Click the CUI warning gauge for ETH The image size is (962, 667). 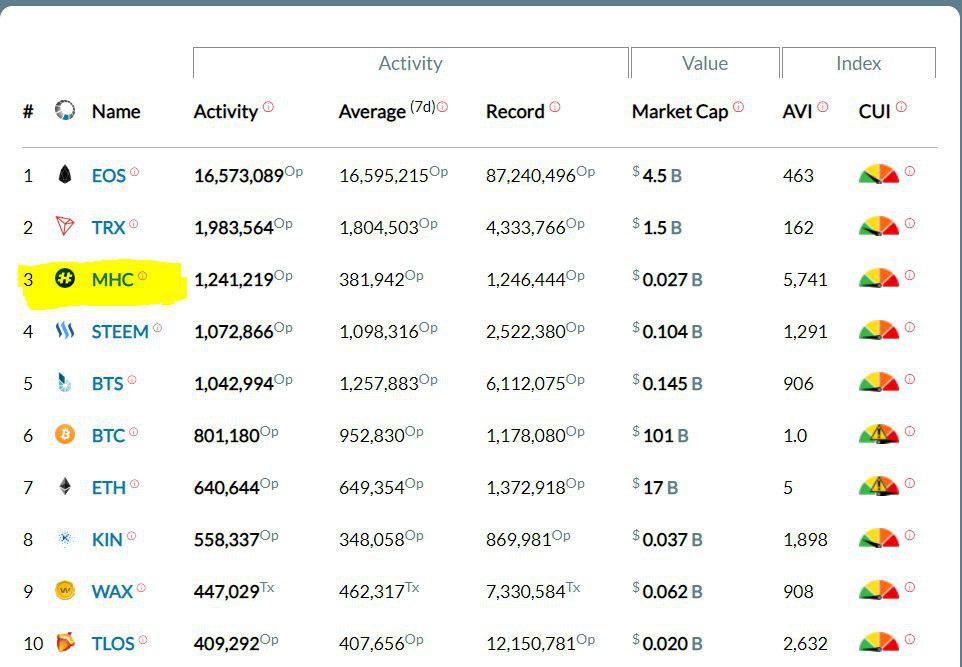point(879,486)
